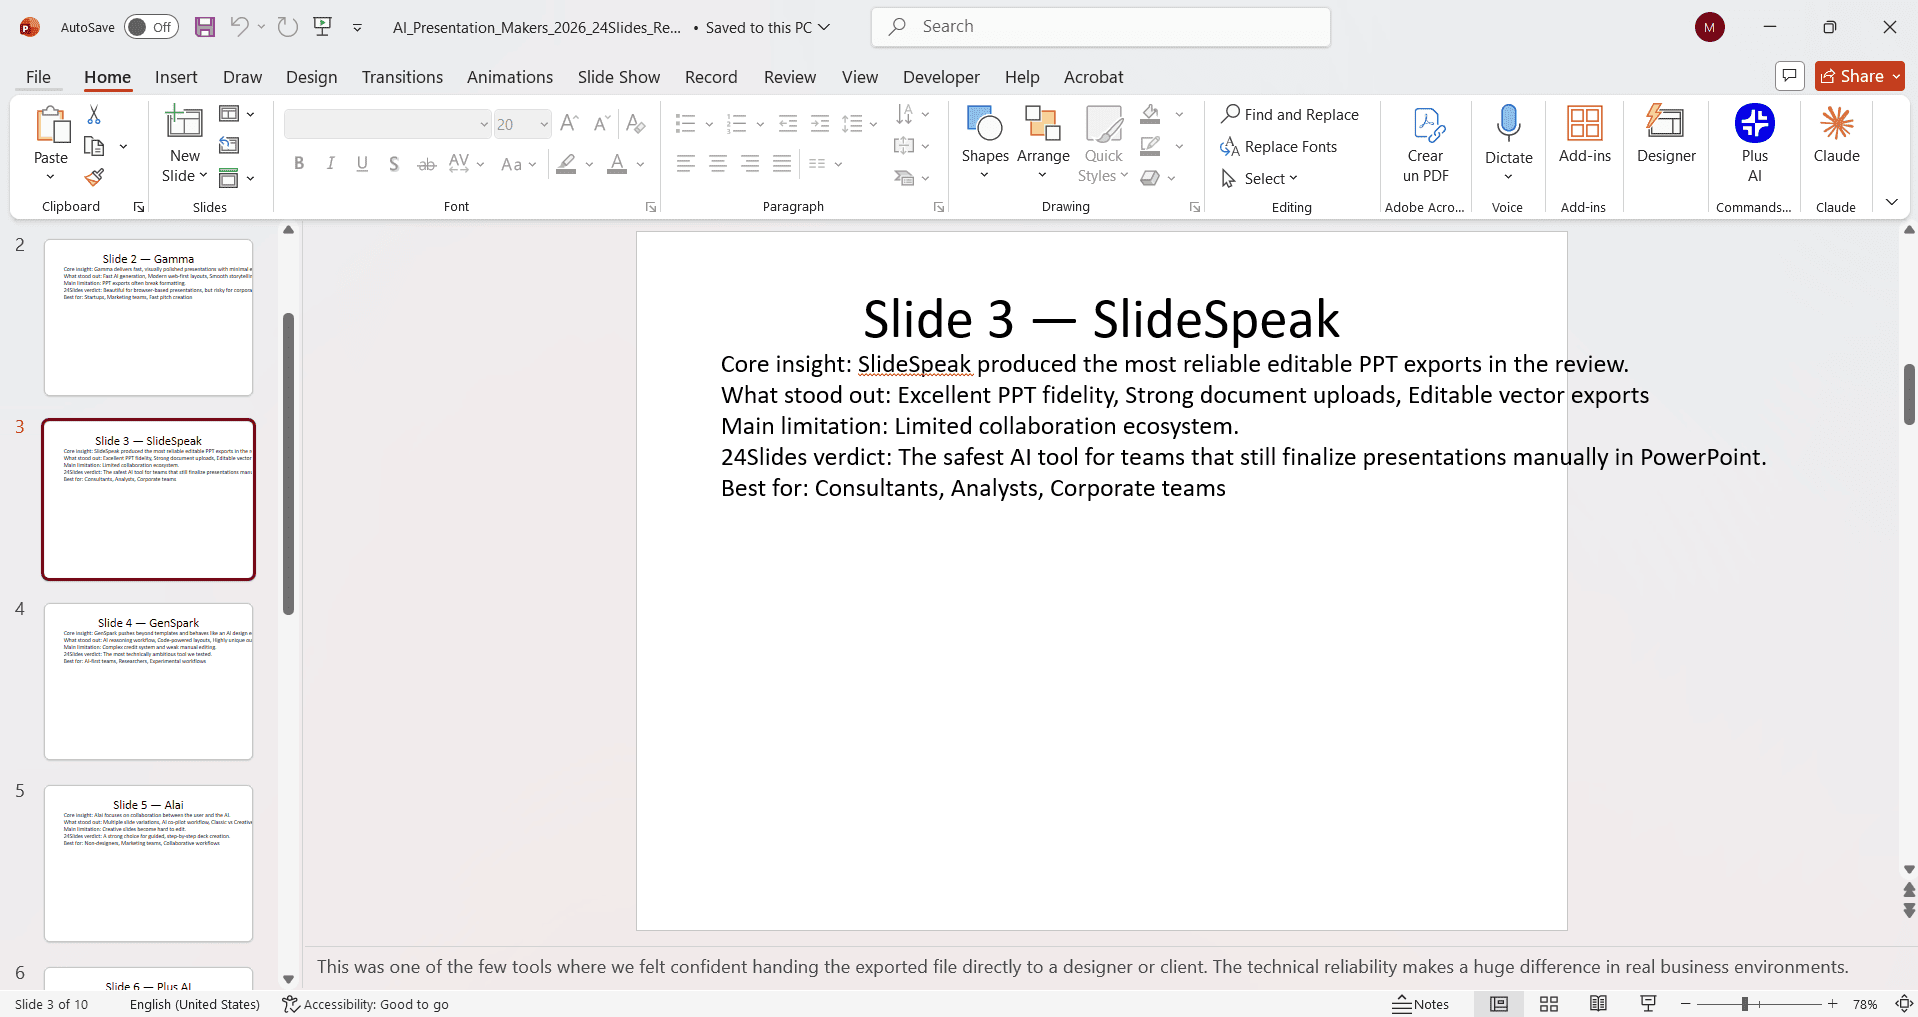Click English (United States) language
Image resolution: width=1918 pixels, height=1017 pixels.
[195, 1004]
